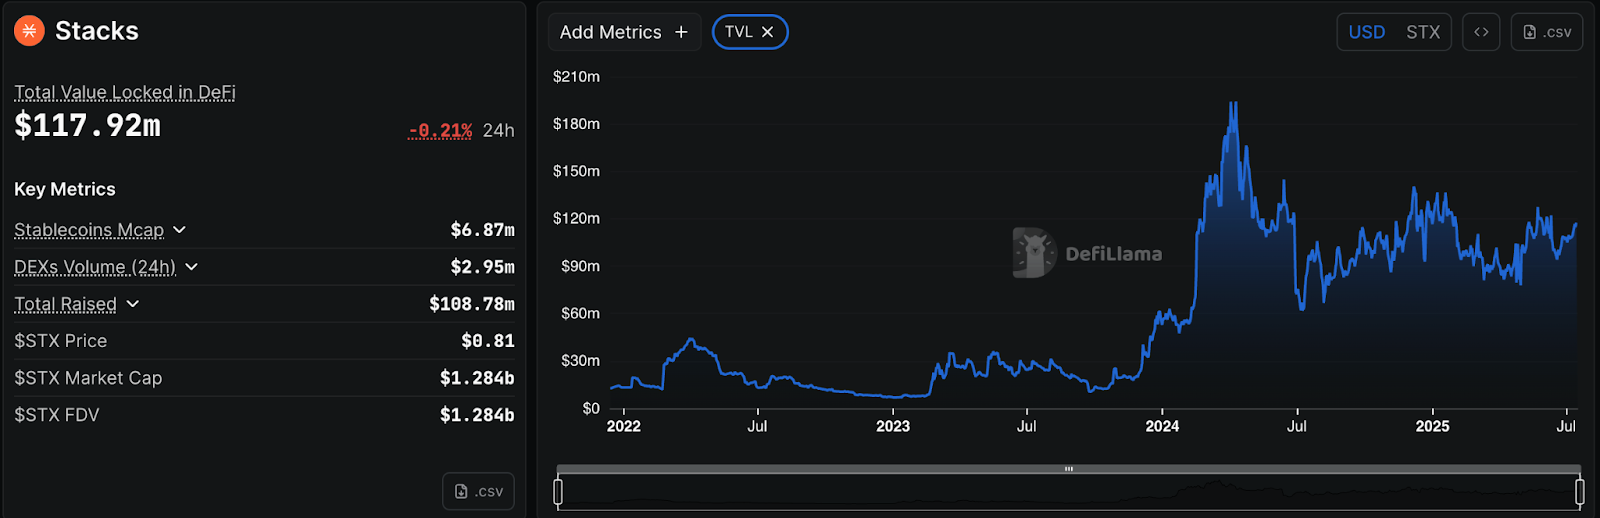Viewport: 1600px width, 518px height.
Task: Toggle the TVL metric chip
Action: (738, 32)
